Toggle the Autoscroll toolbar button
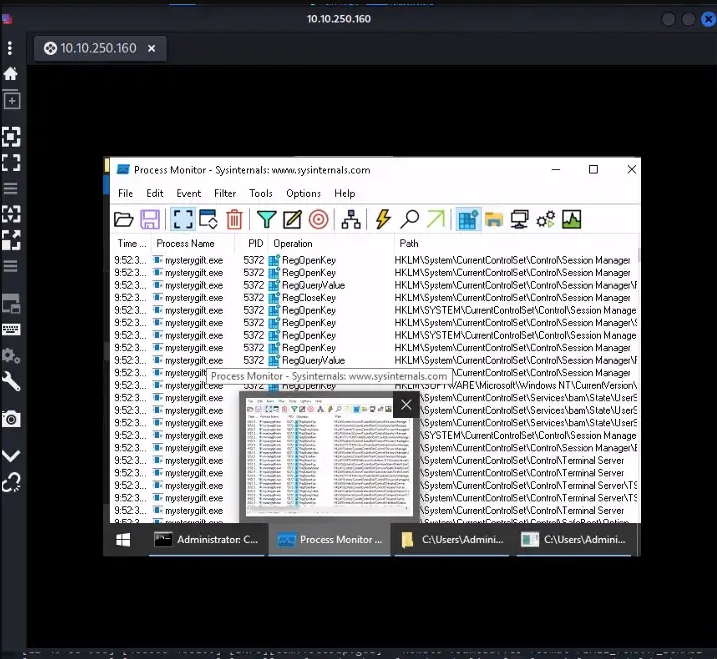 pos(208,220)
